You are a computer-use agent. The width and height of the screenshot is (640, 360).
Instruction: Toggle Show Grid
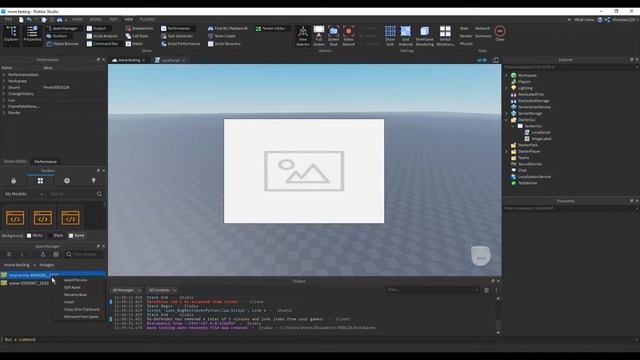390,36
